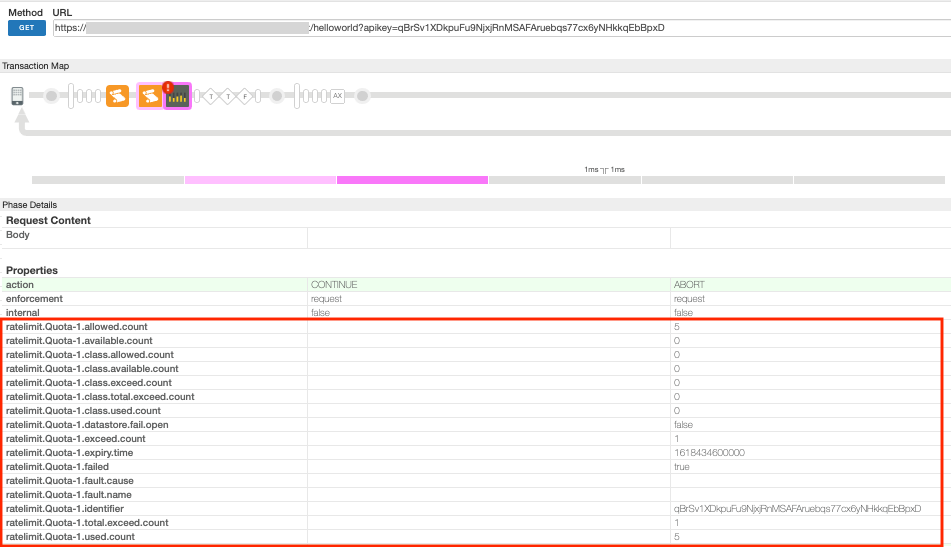The width and height of the screenshot is (951, 547).
Task: Select the light pink timeline segment
Action: tap(260, 180)
